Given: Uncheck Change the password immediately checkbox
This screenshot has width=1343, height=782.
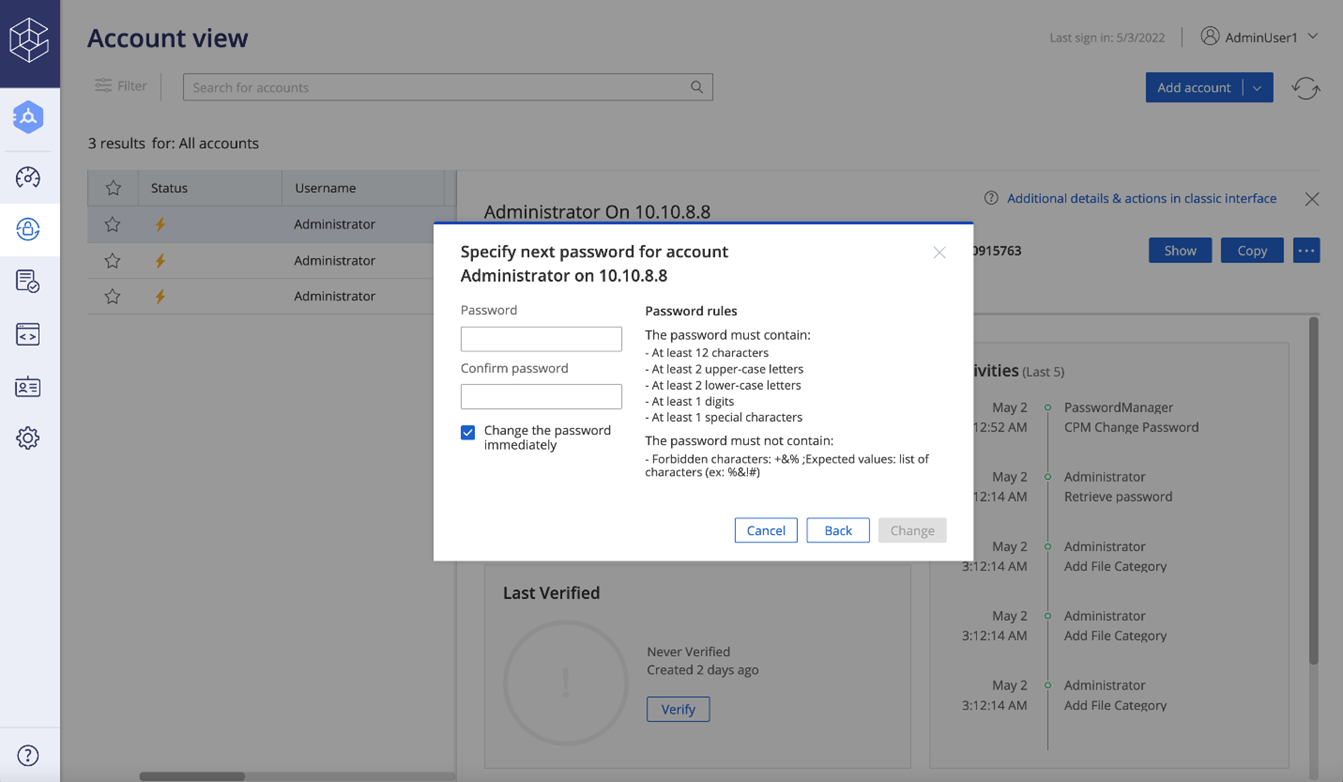Looking at the screenshot, I should pyautogui.click(x=468, y=432).
